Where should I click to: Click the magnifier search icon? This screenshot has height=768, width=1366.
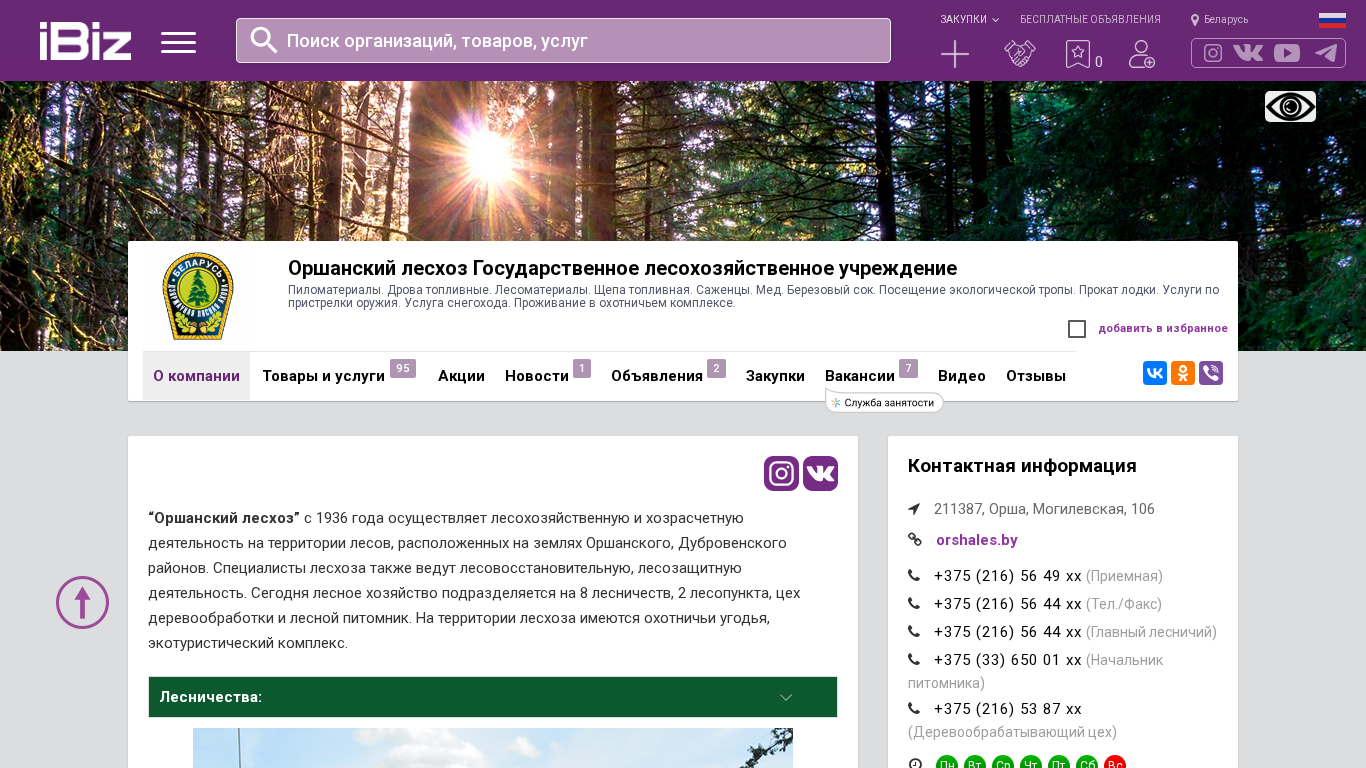click(264, 40)
